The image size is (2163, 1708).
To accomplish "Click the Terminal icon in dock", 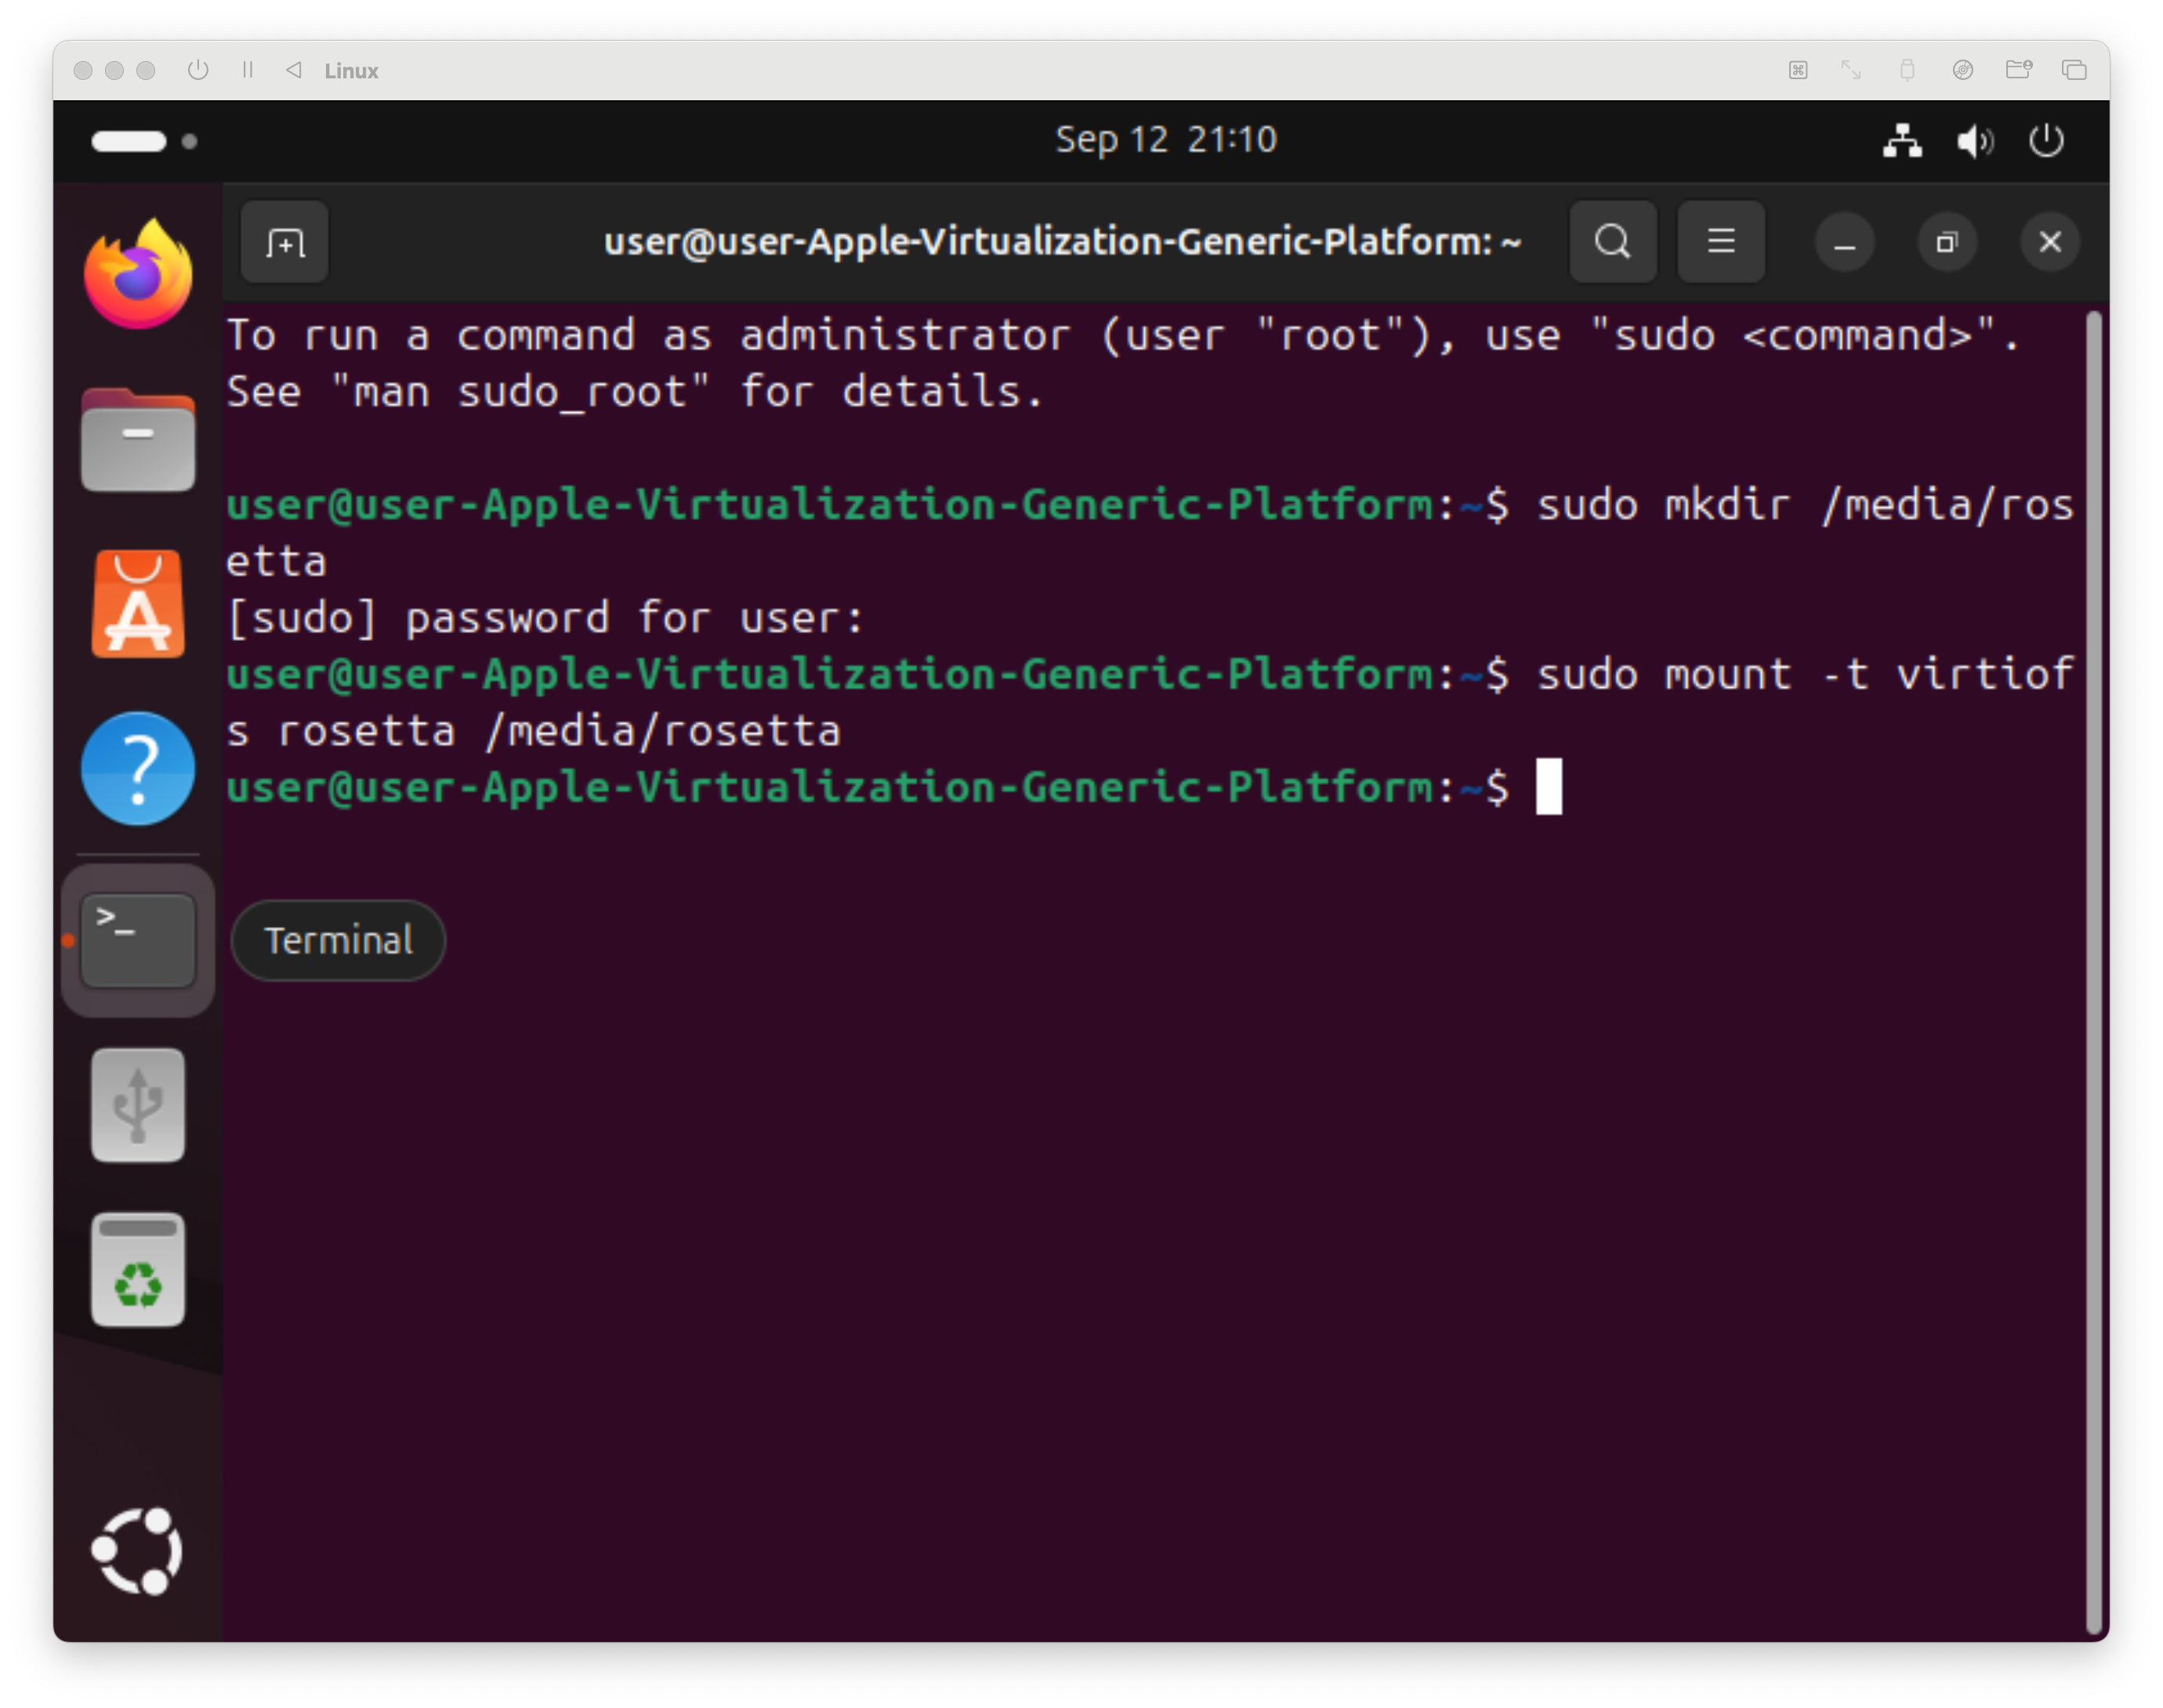I will pyautogui.click(x=138, y=940).
